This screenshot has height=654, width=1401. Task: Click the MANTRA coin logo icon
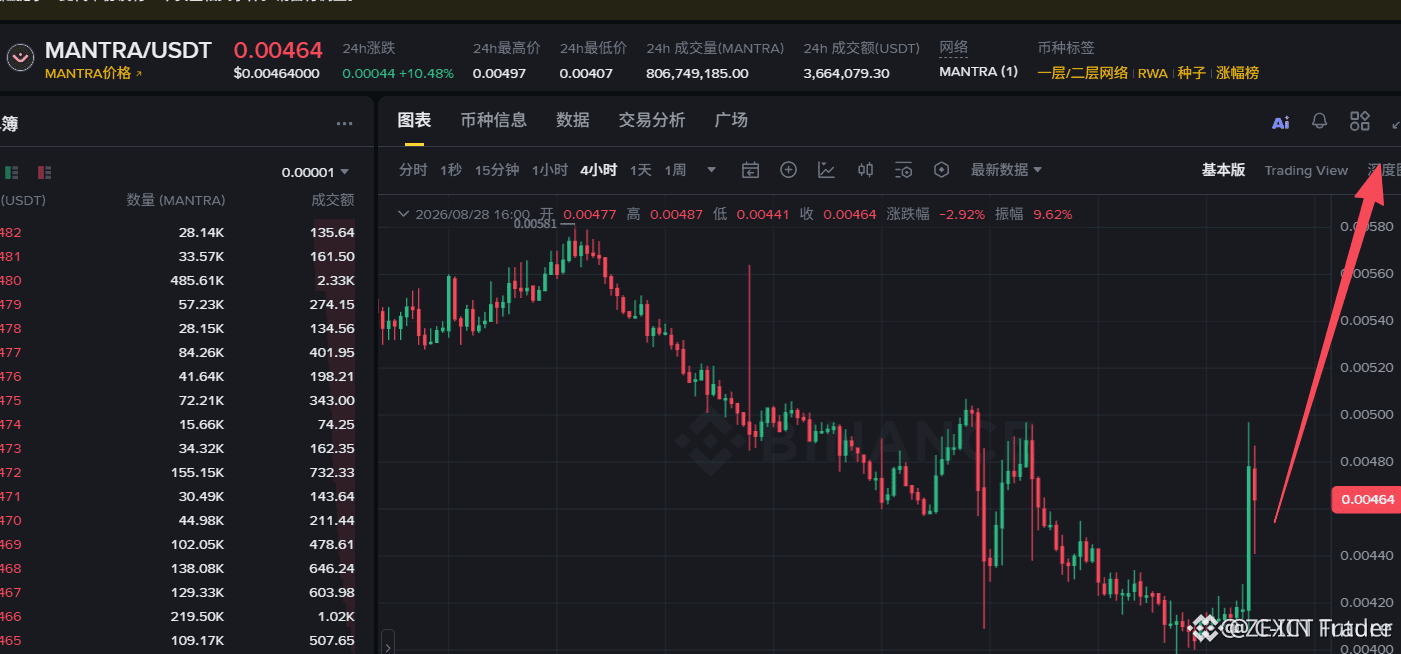point(20,57)
